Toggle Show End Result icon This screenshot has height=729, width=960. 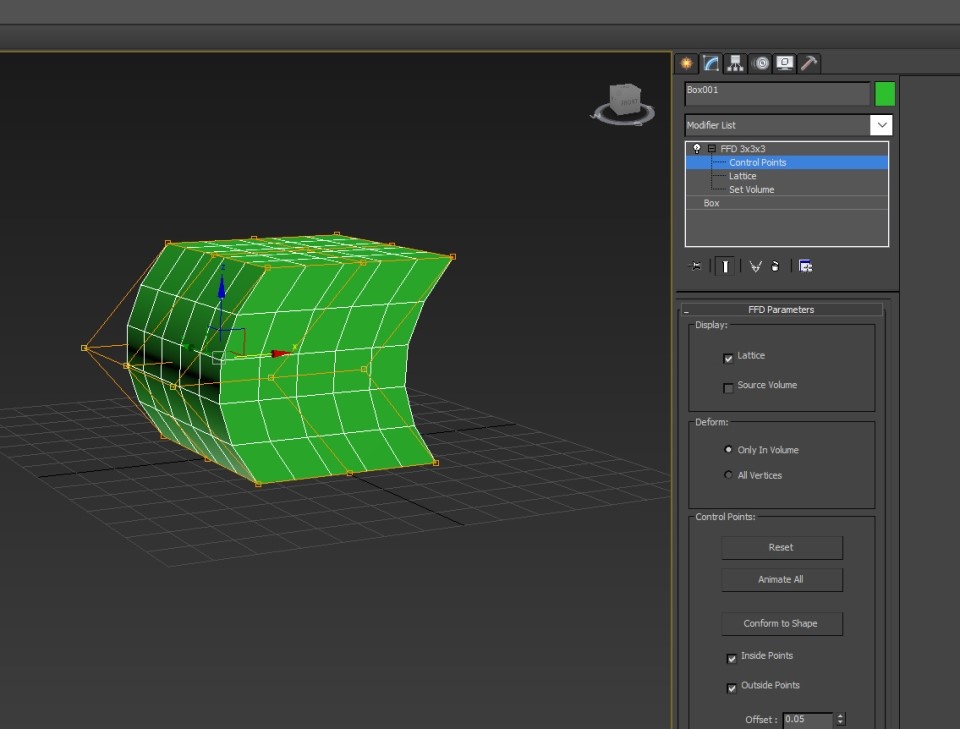tap(724, 266)
